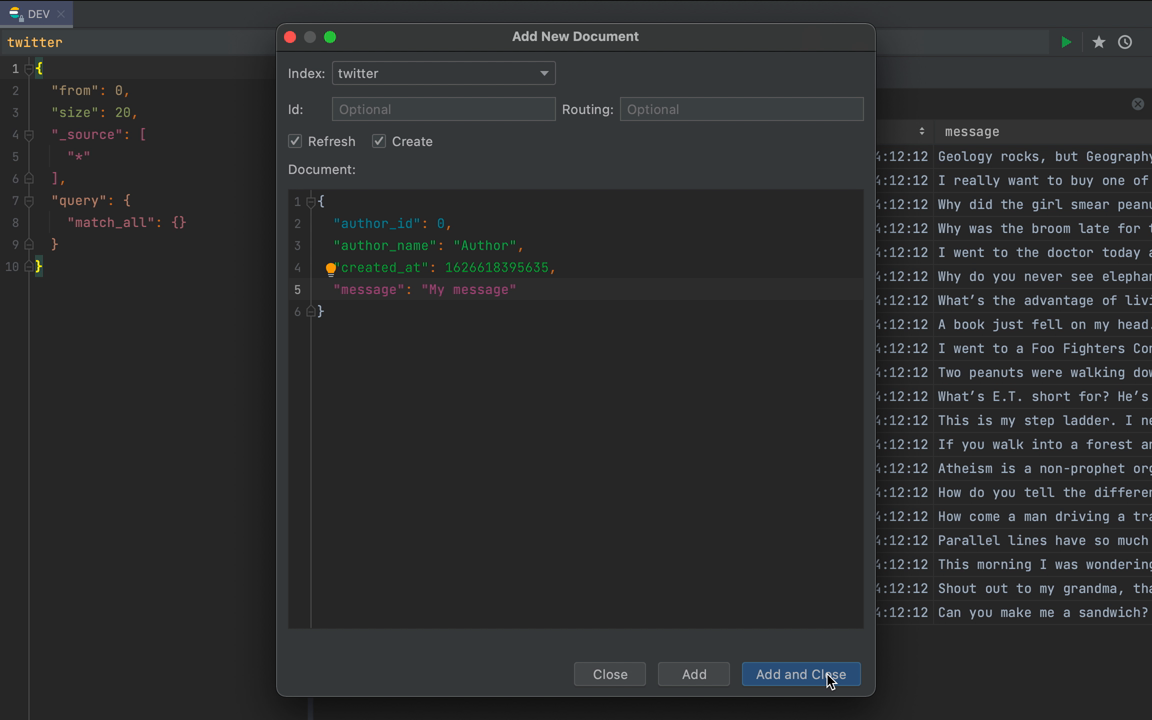Uncheck the Refresh checkbox
The width and height of the screenshot is (1152, 720).
295,141
